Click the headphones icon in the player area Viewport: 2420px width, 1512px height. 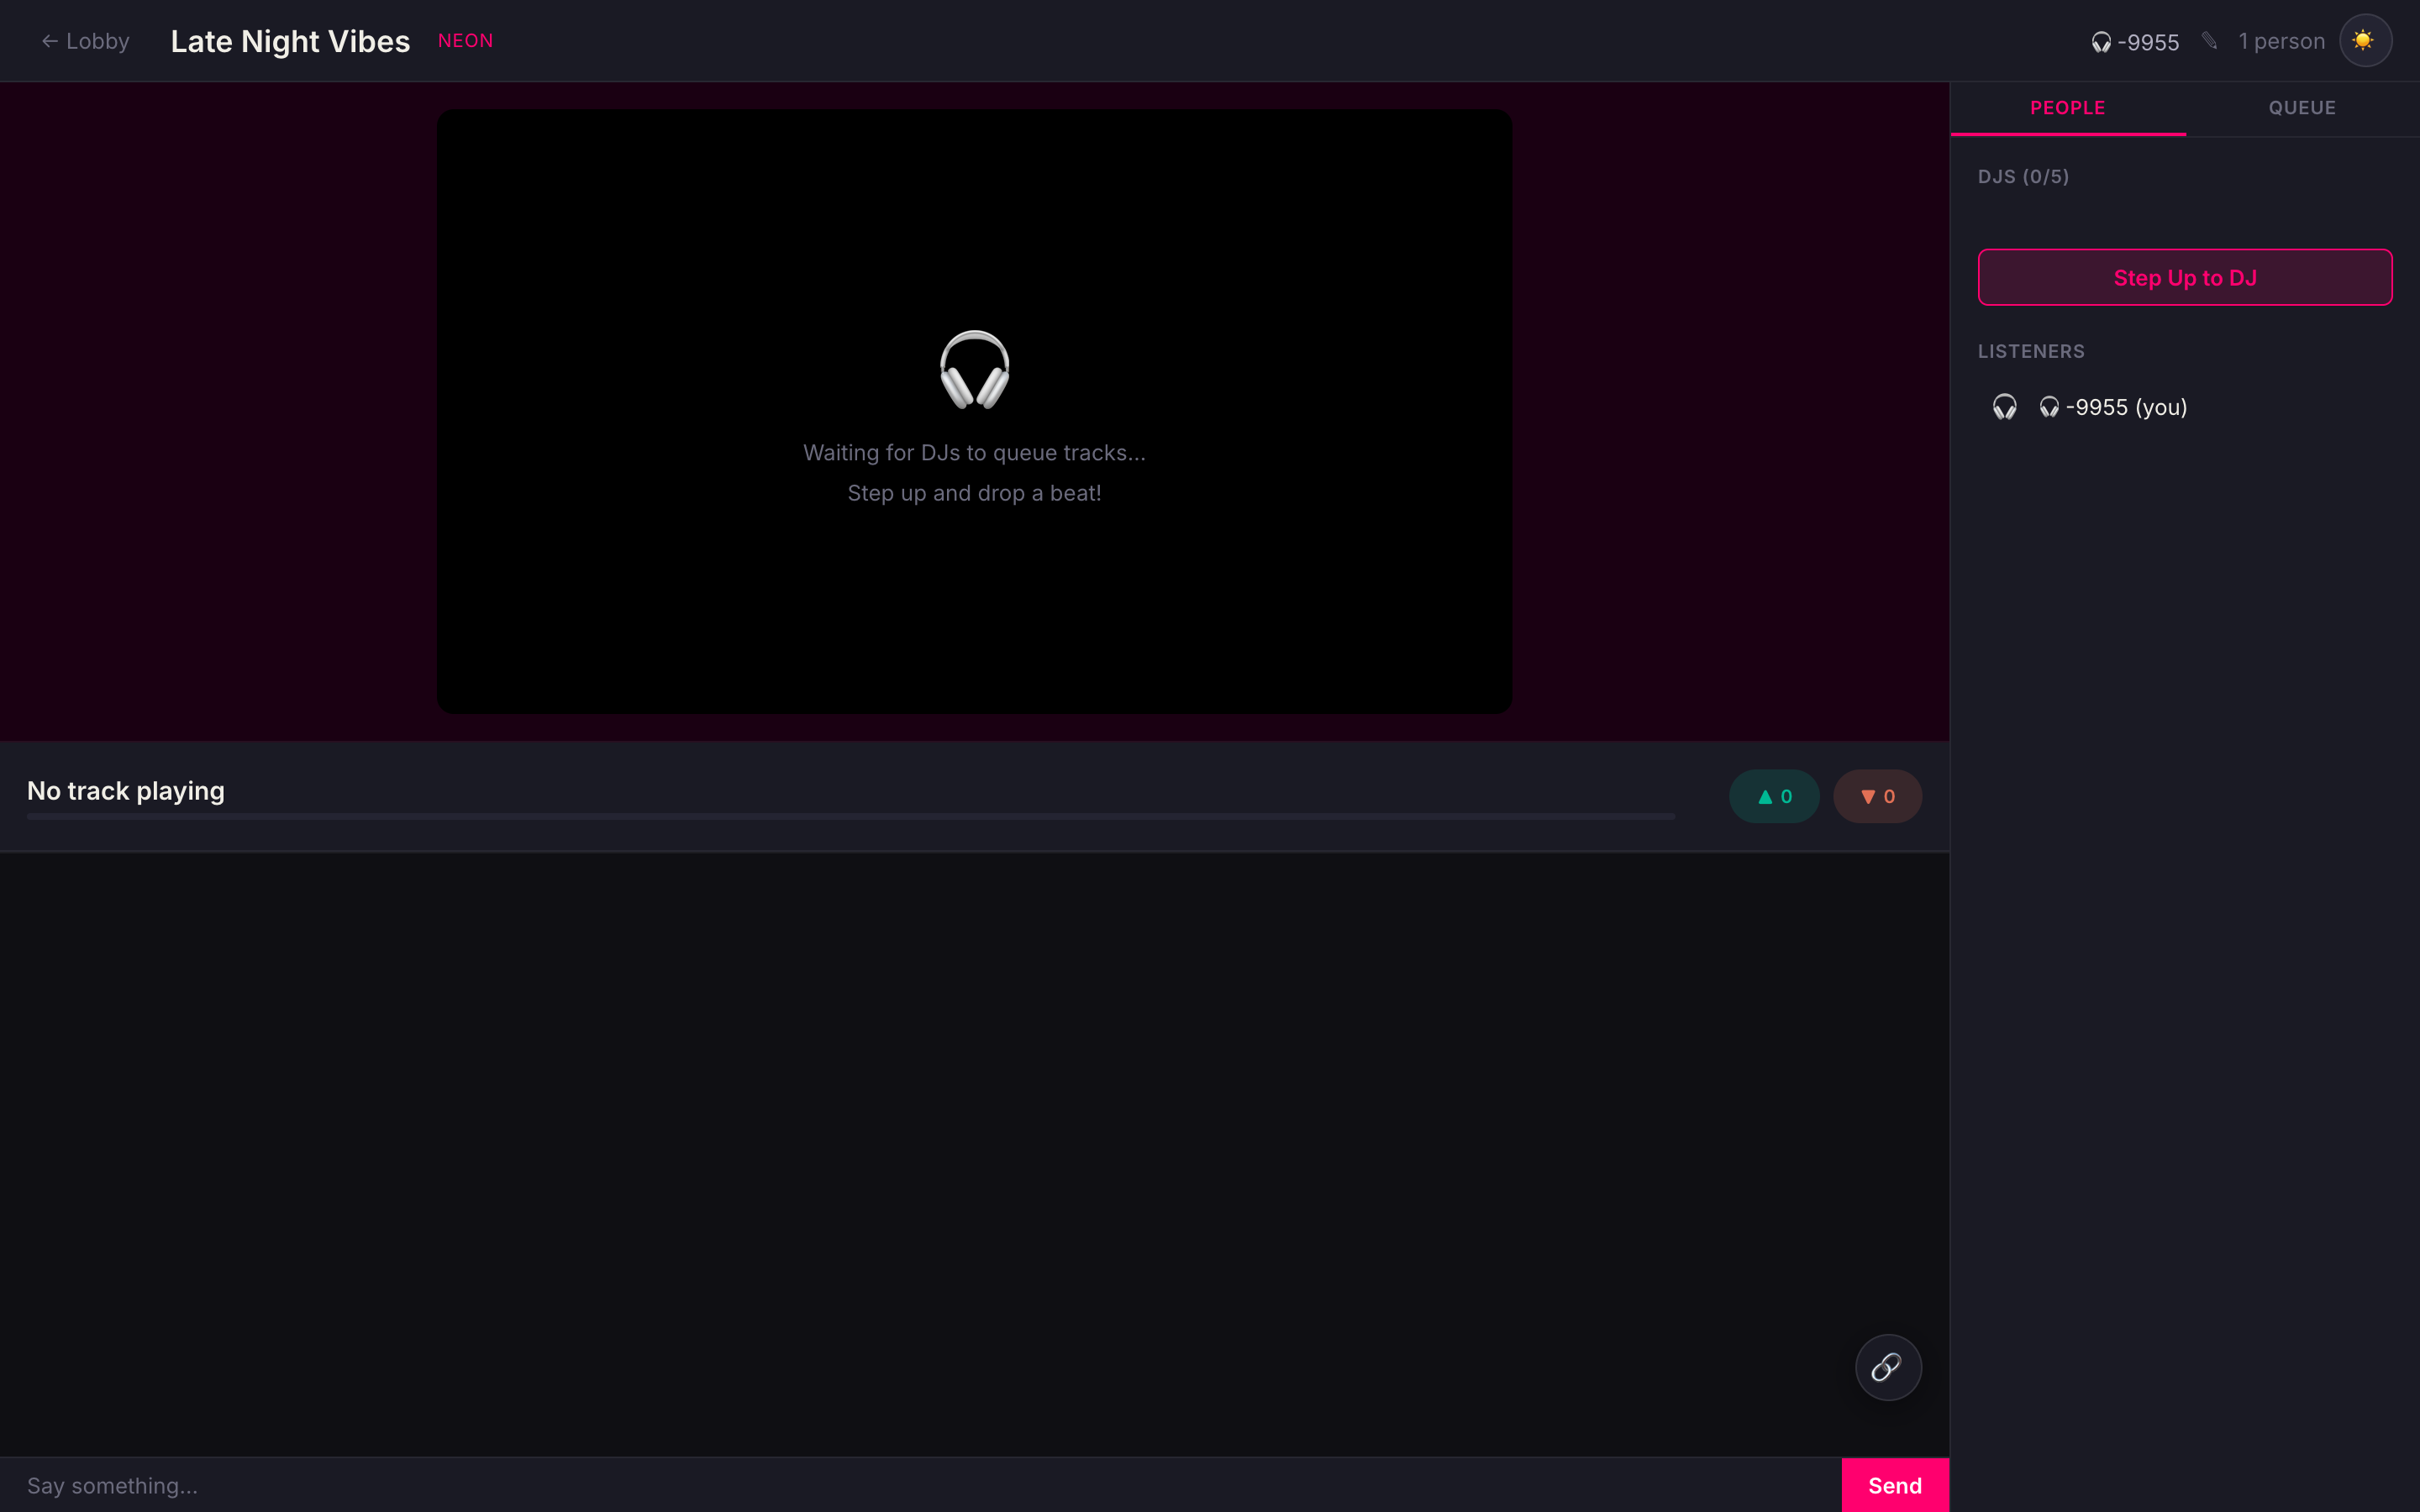[973, 370]
